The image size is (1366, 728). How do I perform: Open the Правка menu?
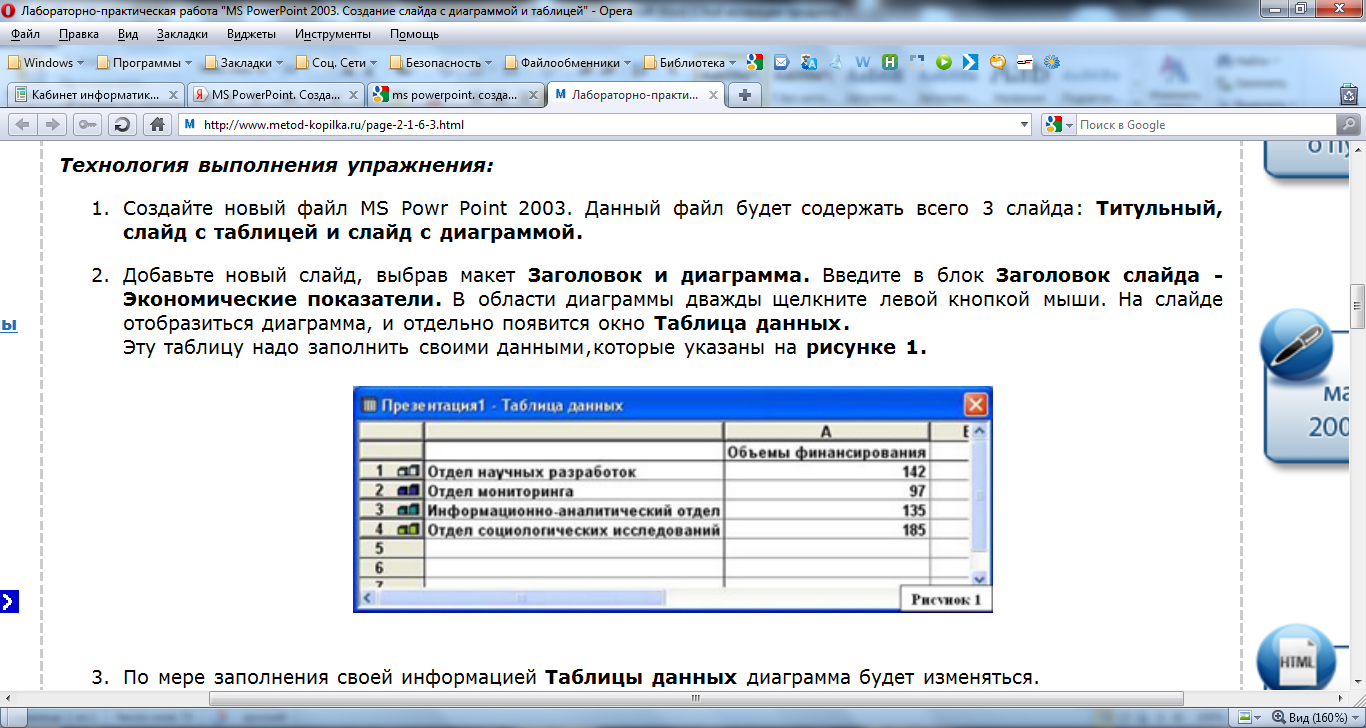(79, 34)
